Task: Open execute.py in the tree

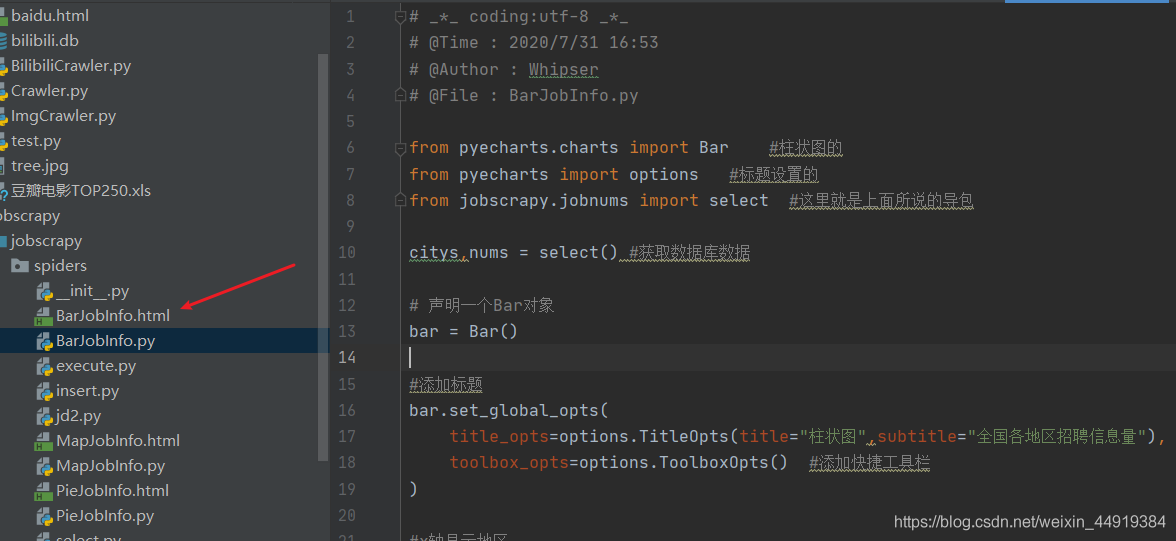Action: 96,366
